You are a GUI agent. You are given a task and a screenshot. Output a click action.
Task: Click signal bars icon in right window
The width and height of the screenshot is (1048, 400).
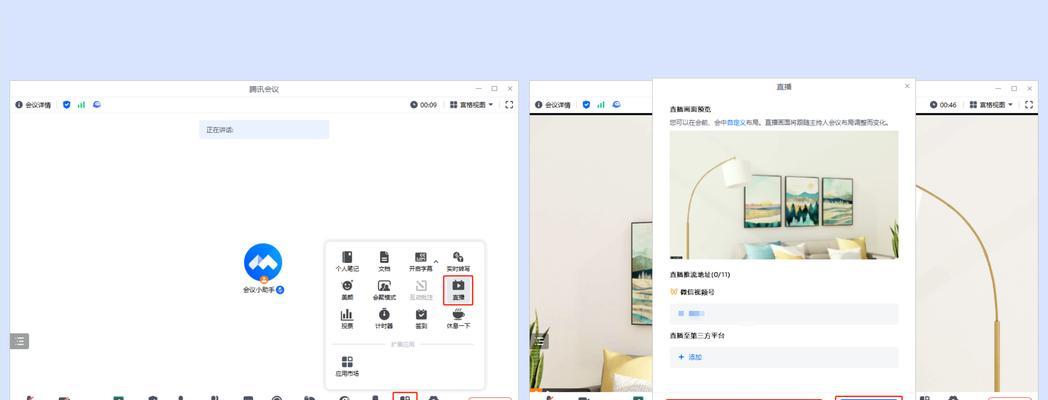601,105
